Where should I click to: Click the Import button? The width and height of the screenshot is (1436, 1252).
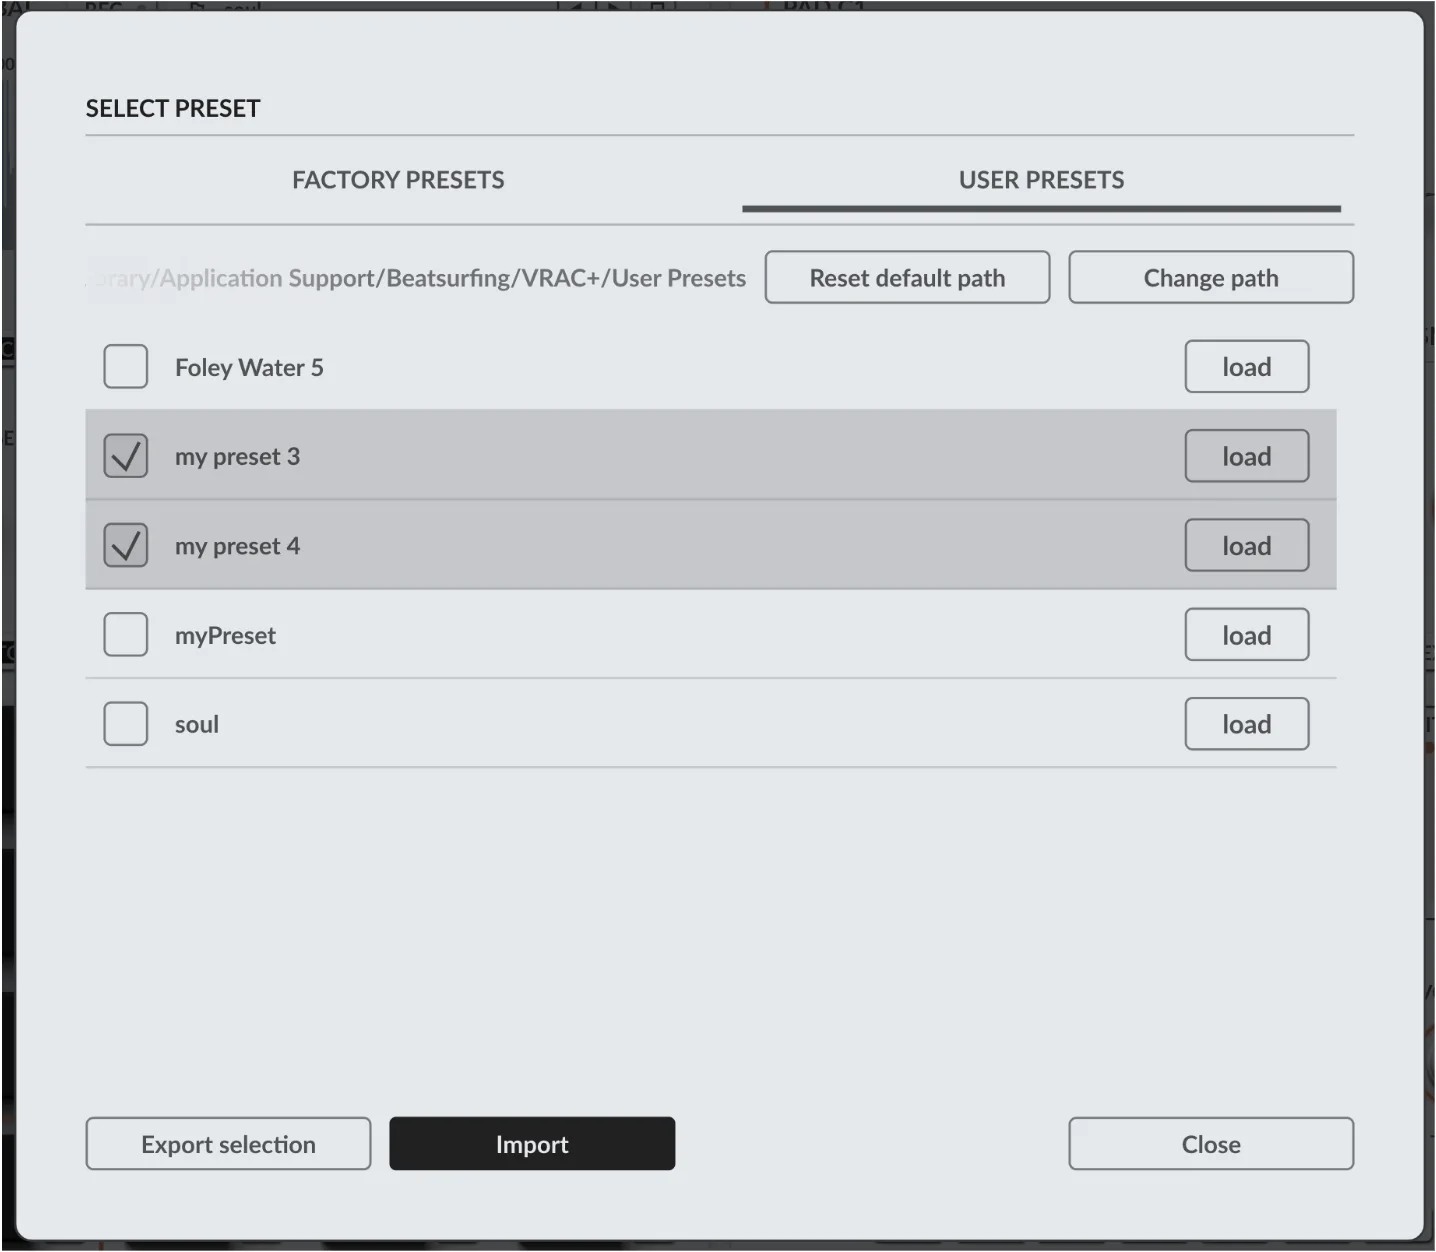pos(532,1144)
